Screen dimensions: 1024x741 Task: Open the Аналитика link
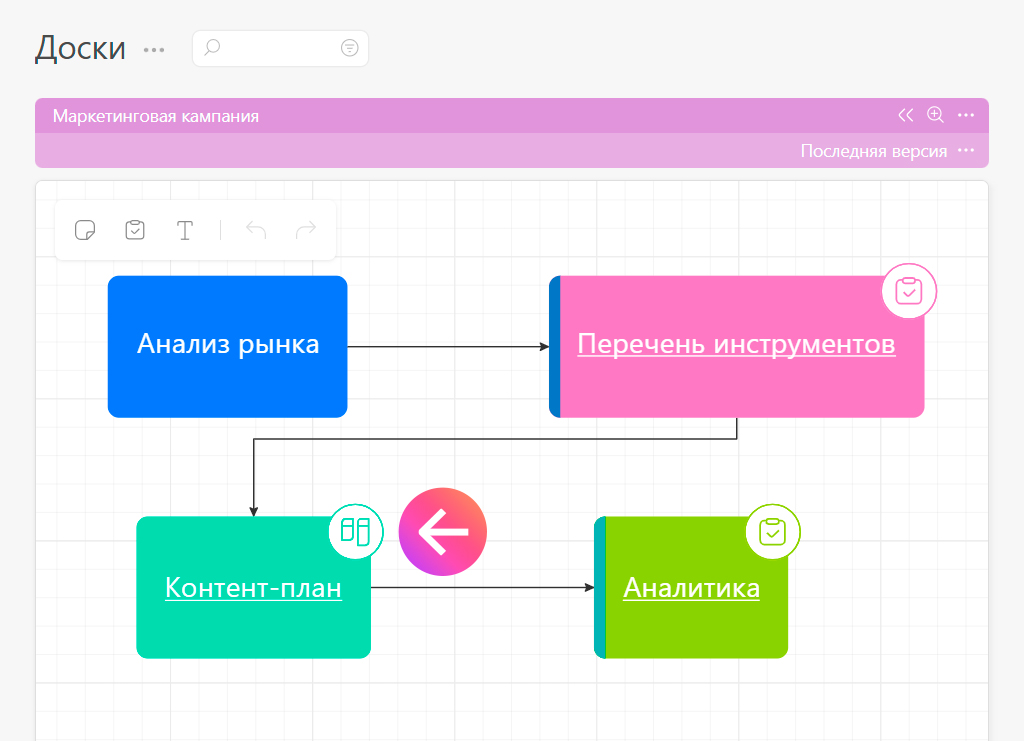[x=691, y=588]
